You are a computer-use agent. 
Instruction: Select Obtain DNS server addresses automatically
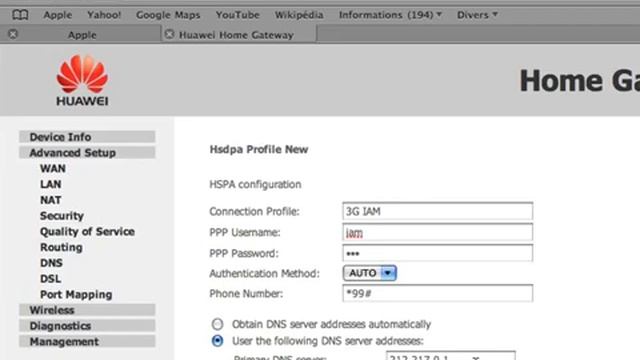tap(217, 324)
